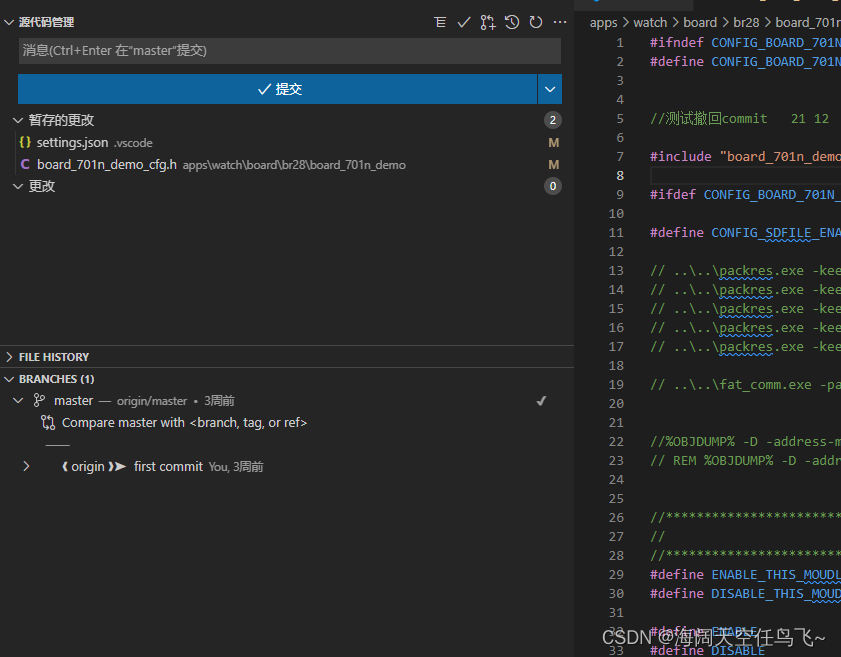Collapse the 暂存的更改 section
This screenshot has width=841, height=657.
(18, 119)
